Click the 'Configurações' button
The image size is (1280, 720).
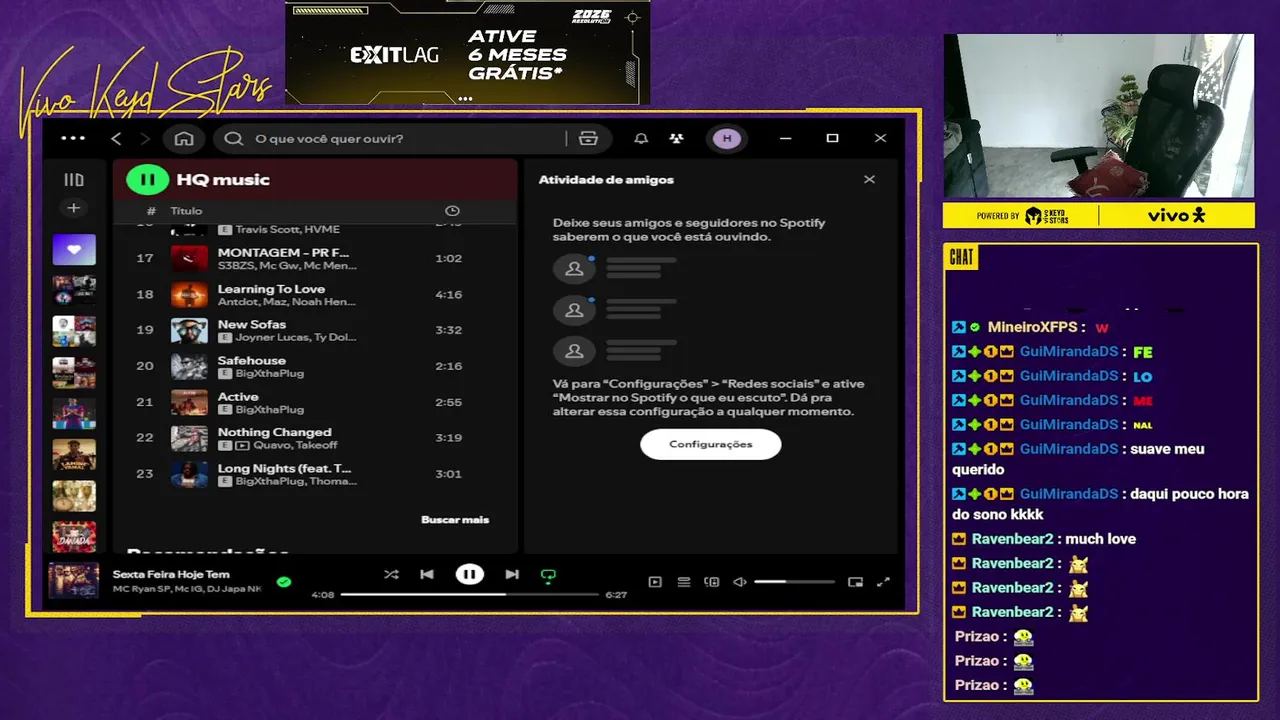click(x=710, y=444)
